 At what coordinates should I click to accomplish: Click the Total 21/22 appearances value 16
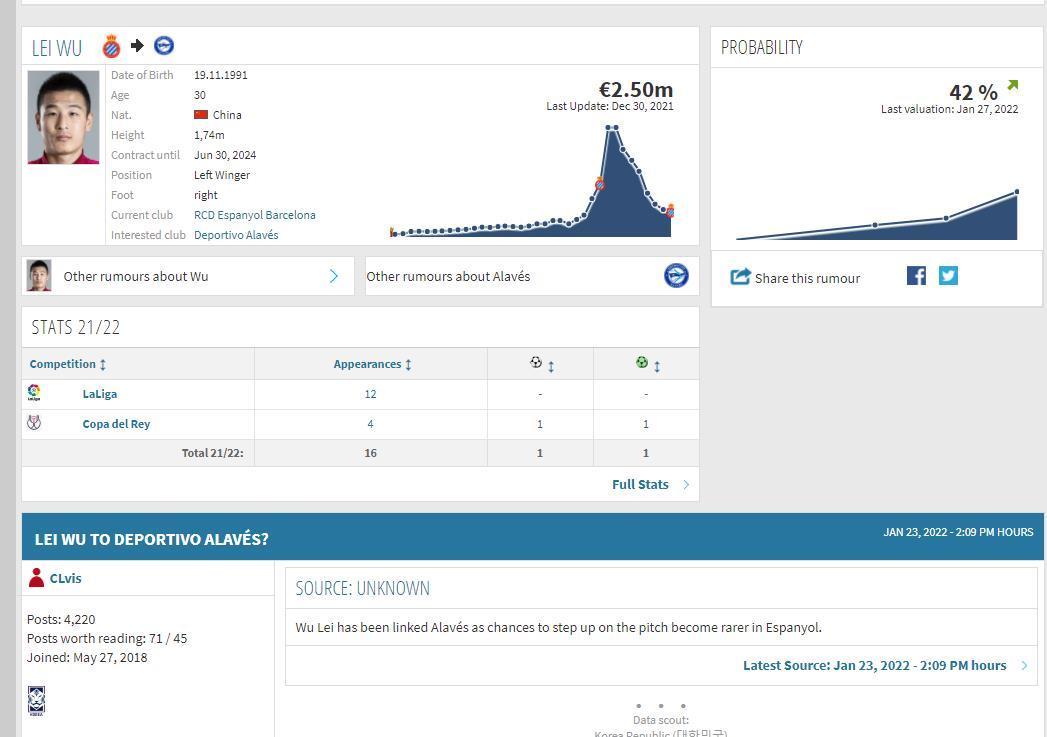371,453
